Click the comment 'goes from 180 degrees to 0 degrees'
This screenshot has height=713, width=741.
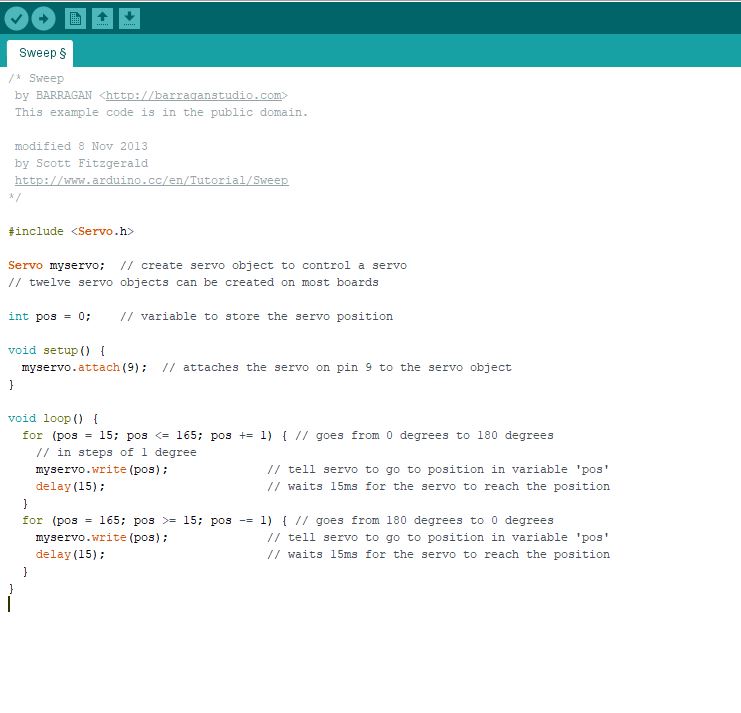tap(424, 521)
